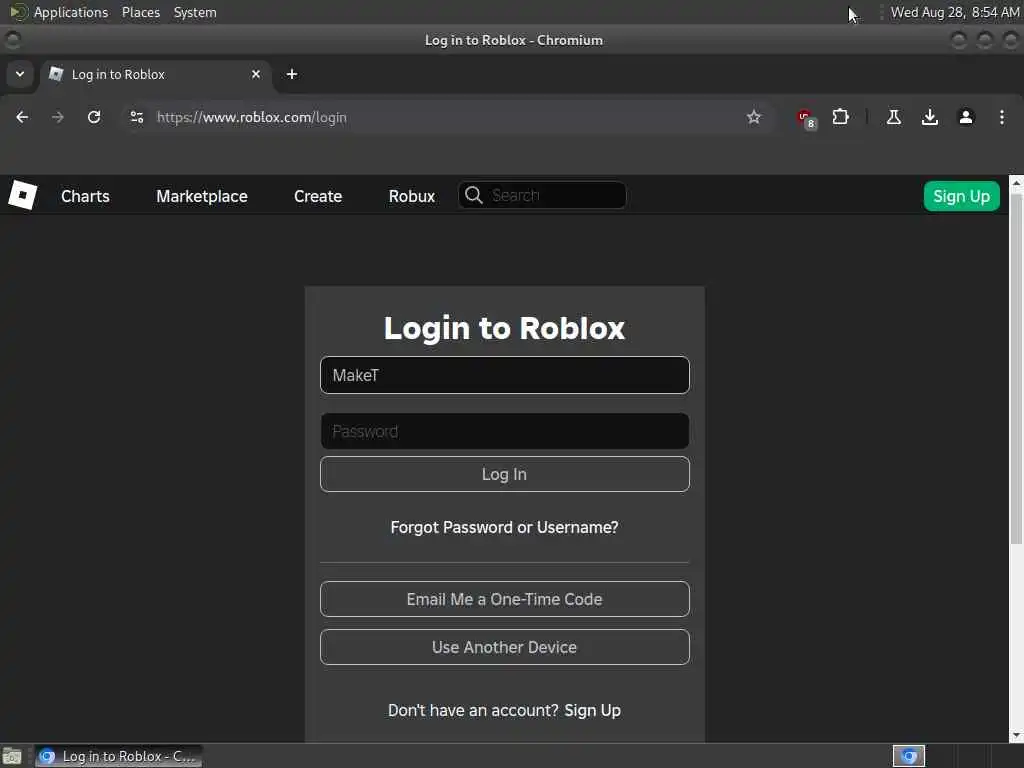Click the Password field
This screenshot has width=1024, height=768.
(505, 431)
